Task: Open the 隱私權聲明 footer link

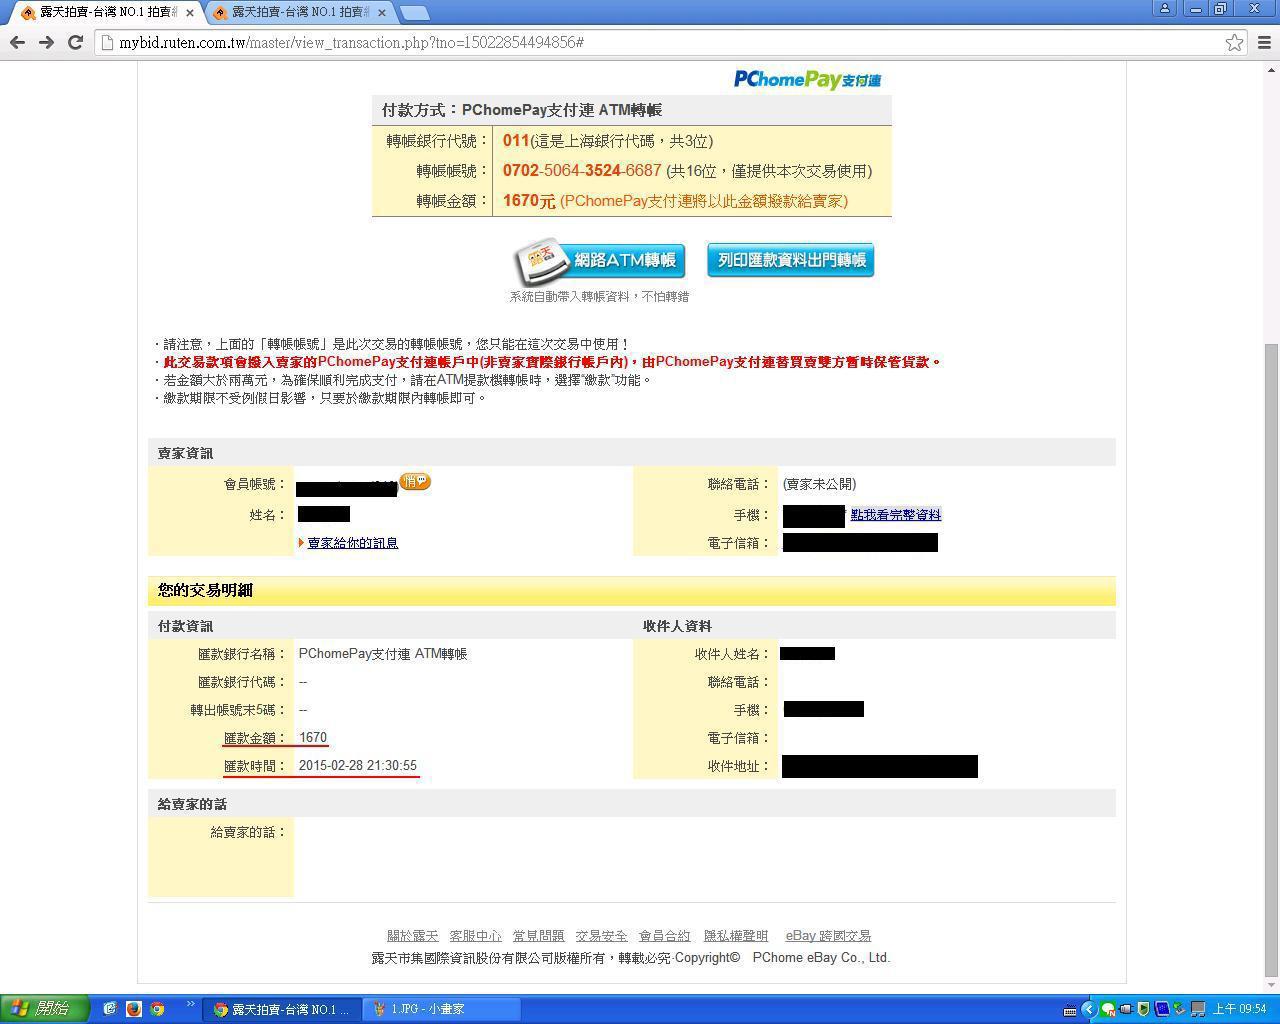Action: [x=736, y=936]
